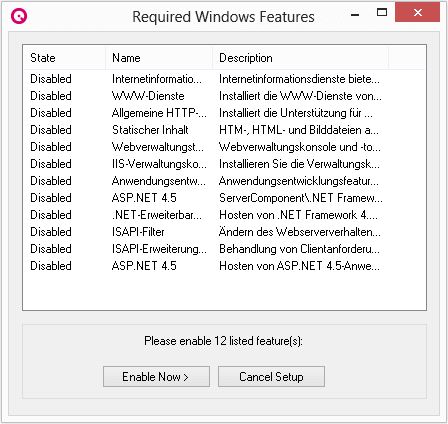448x424 pixels.
Task: Click the Enable Now button
Action: pos(156,377)
